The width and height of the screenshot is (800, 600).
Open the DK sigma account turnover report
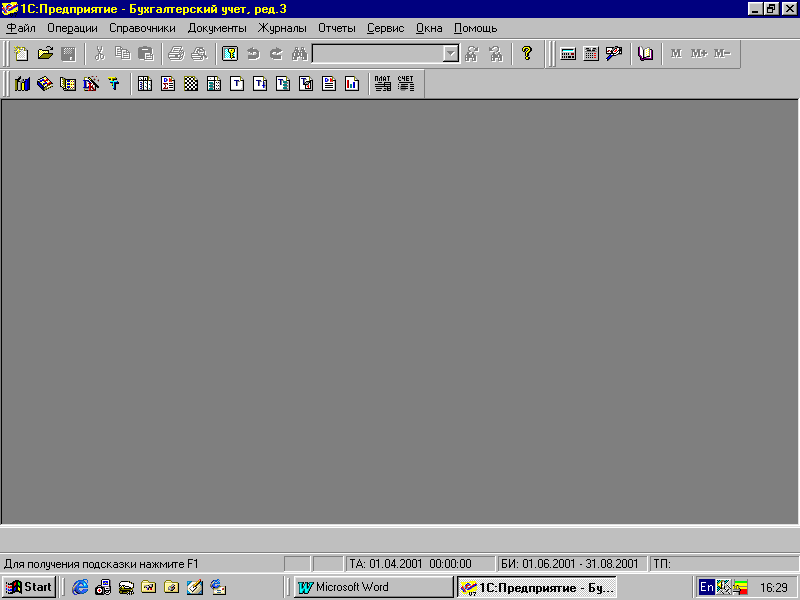(x=168, y=84)
